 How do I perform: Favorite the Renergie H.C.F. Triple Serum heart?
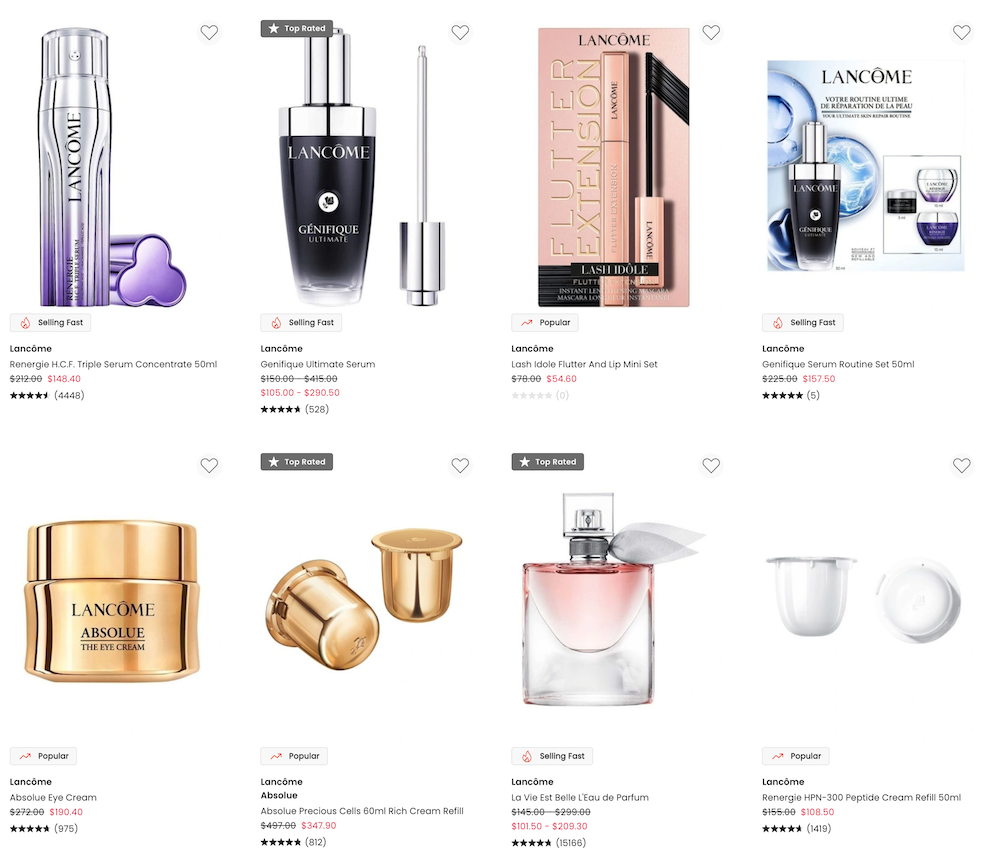coord(209,32)
